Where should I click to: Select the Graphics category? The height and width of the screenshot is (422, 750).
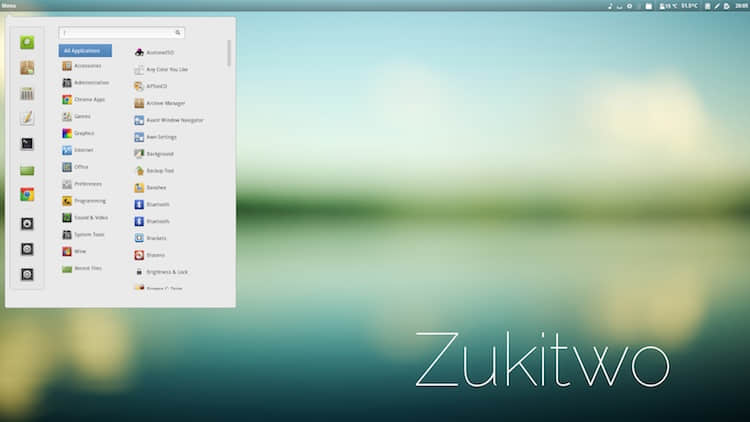click(78, 133)
